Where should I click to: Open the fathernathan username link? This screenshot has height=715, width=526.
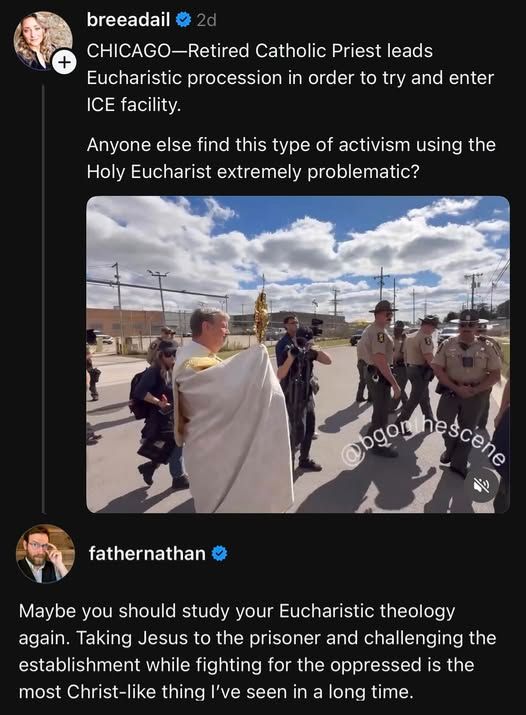coord(147,553)
